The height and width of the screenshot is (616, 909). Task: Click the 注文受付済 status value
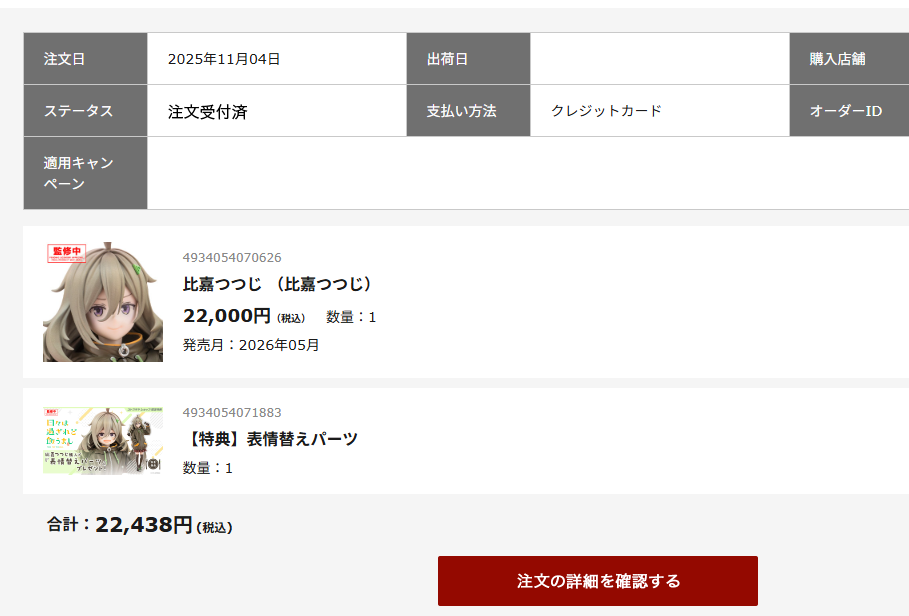(x=207, y=112)
